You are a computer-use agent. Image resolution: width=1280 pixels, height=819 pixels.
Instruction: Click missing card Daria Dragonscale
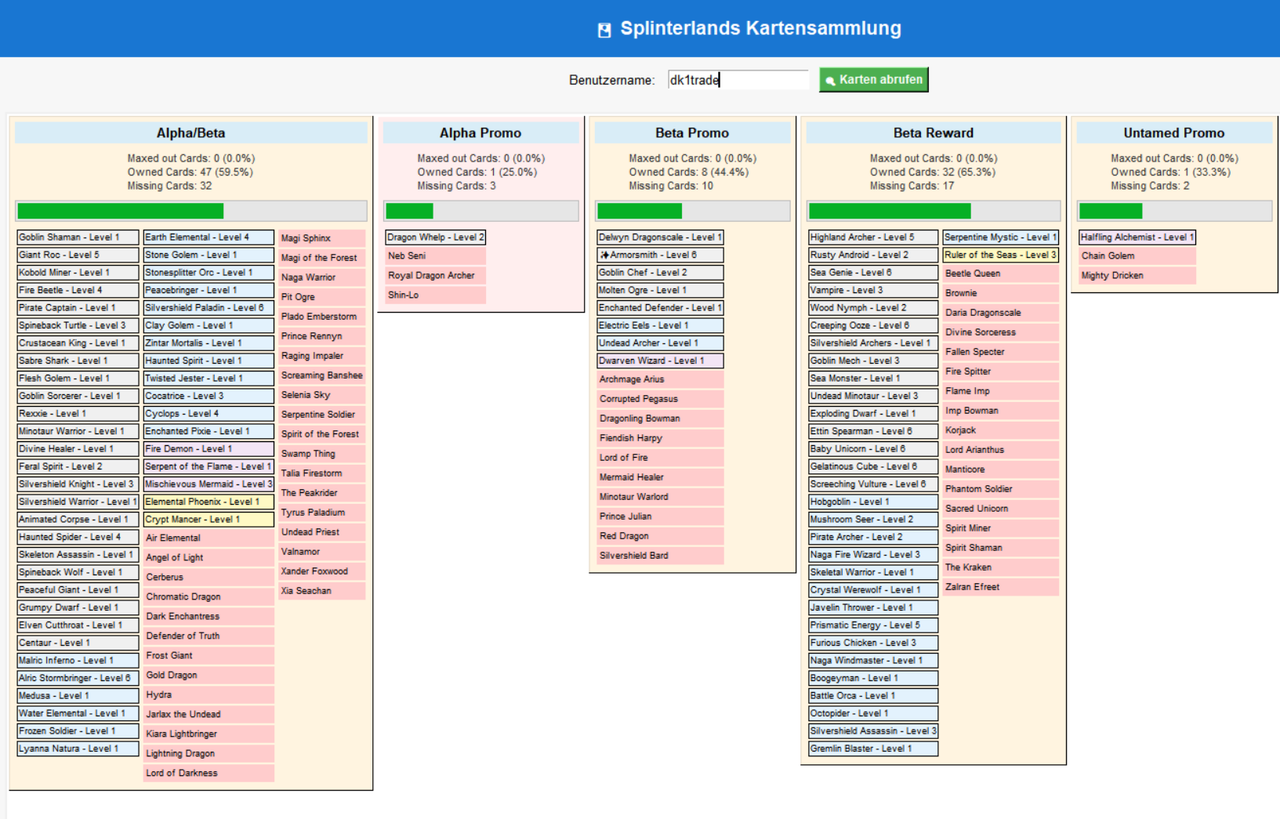[1001, 313]
